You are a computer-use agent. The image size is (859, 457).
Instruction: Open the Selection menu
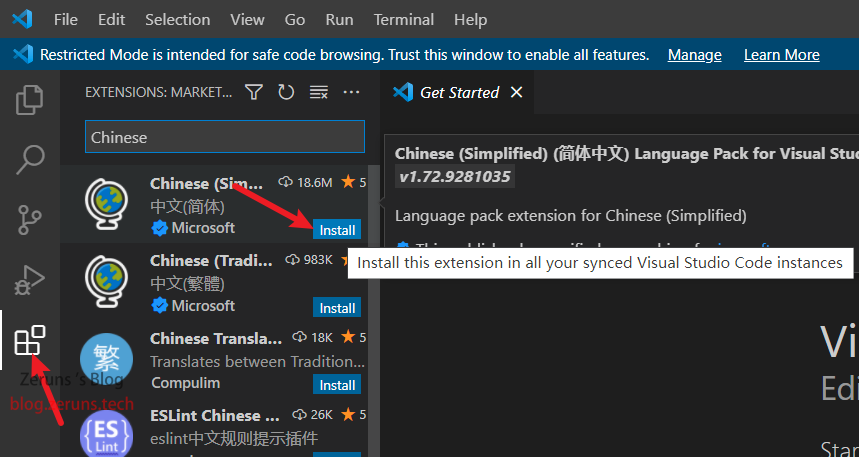(x=177, y=19)
